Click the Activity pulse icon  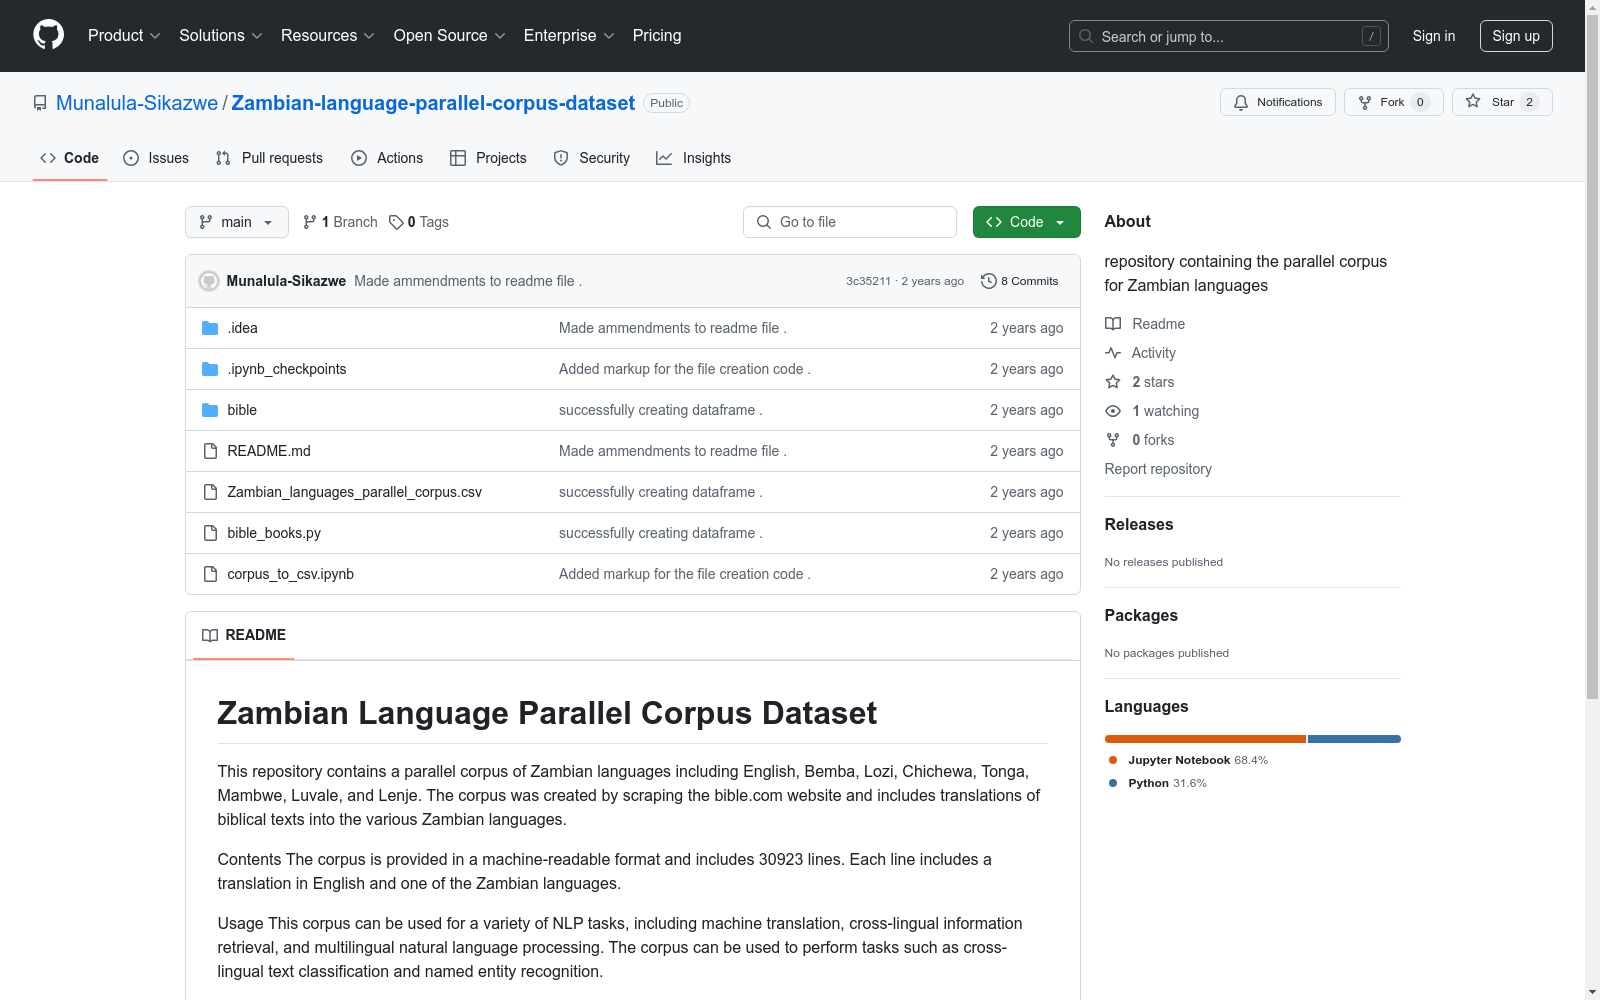[1113, 353]
